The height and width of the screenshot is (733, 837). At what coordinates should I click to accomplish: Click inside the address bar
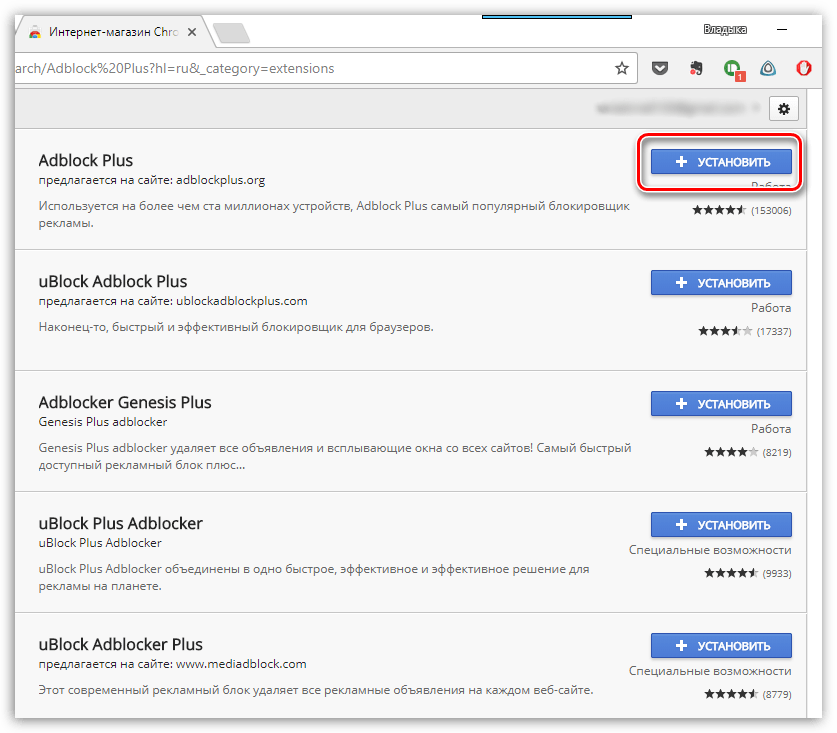(300, 68)
